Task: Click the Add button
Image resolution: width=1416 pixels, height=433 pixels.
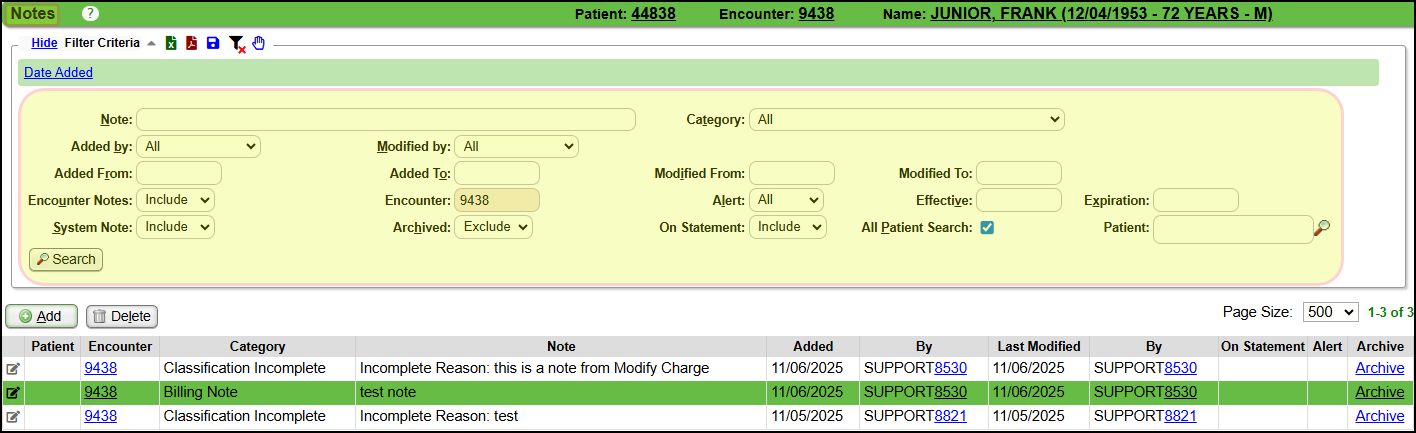Action: pos(41,316)
